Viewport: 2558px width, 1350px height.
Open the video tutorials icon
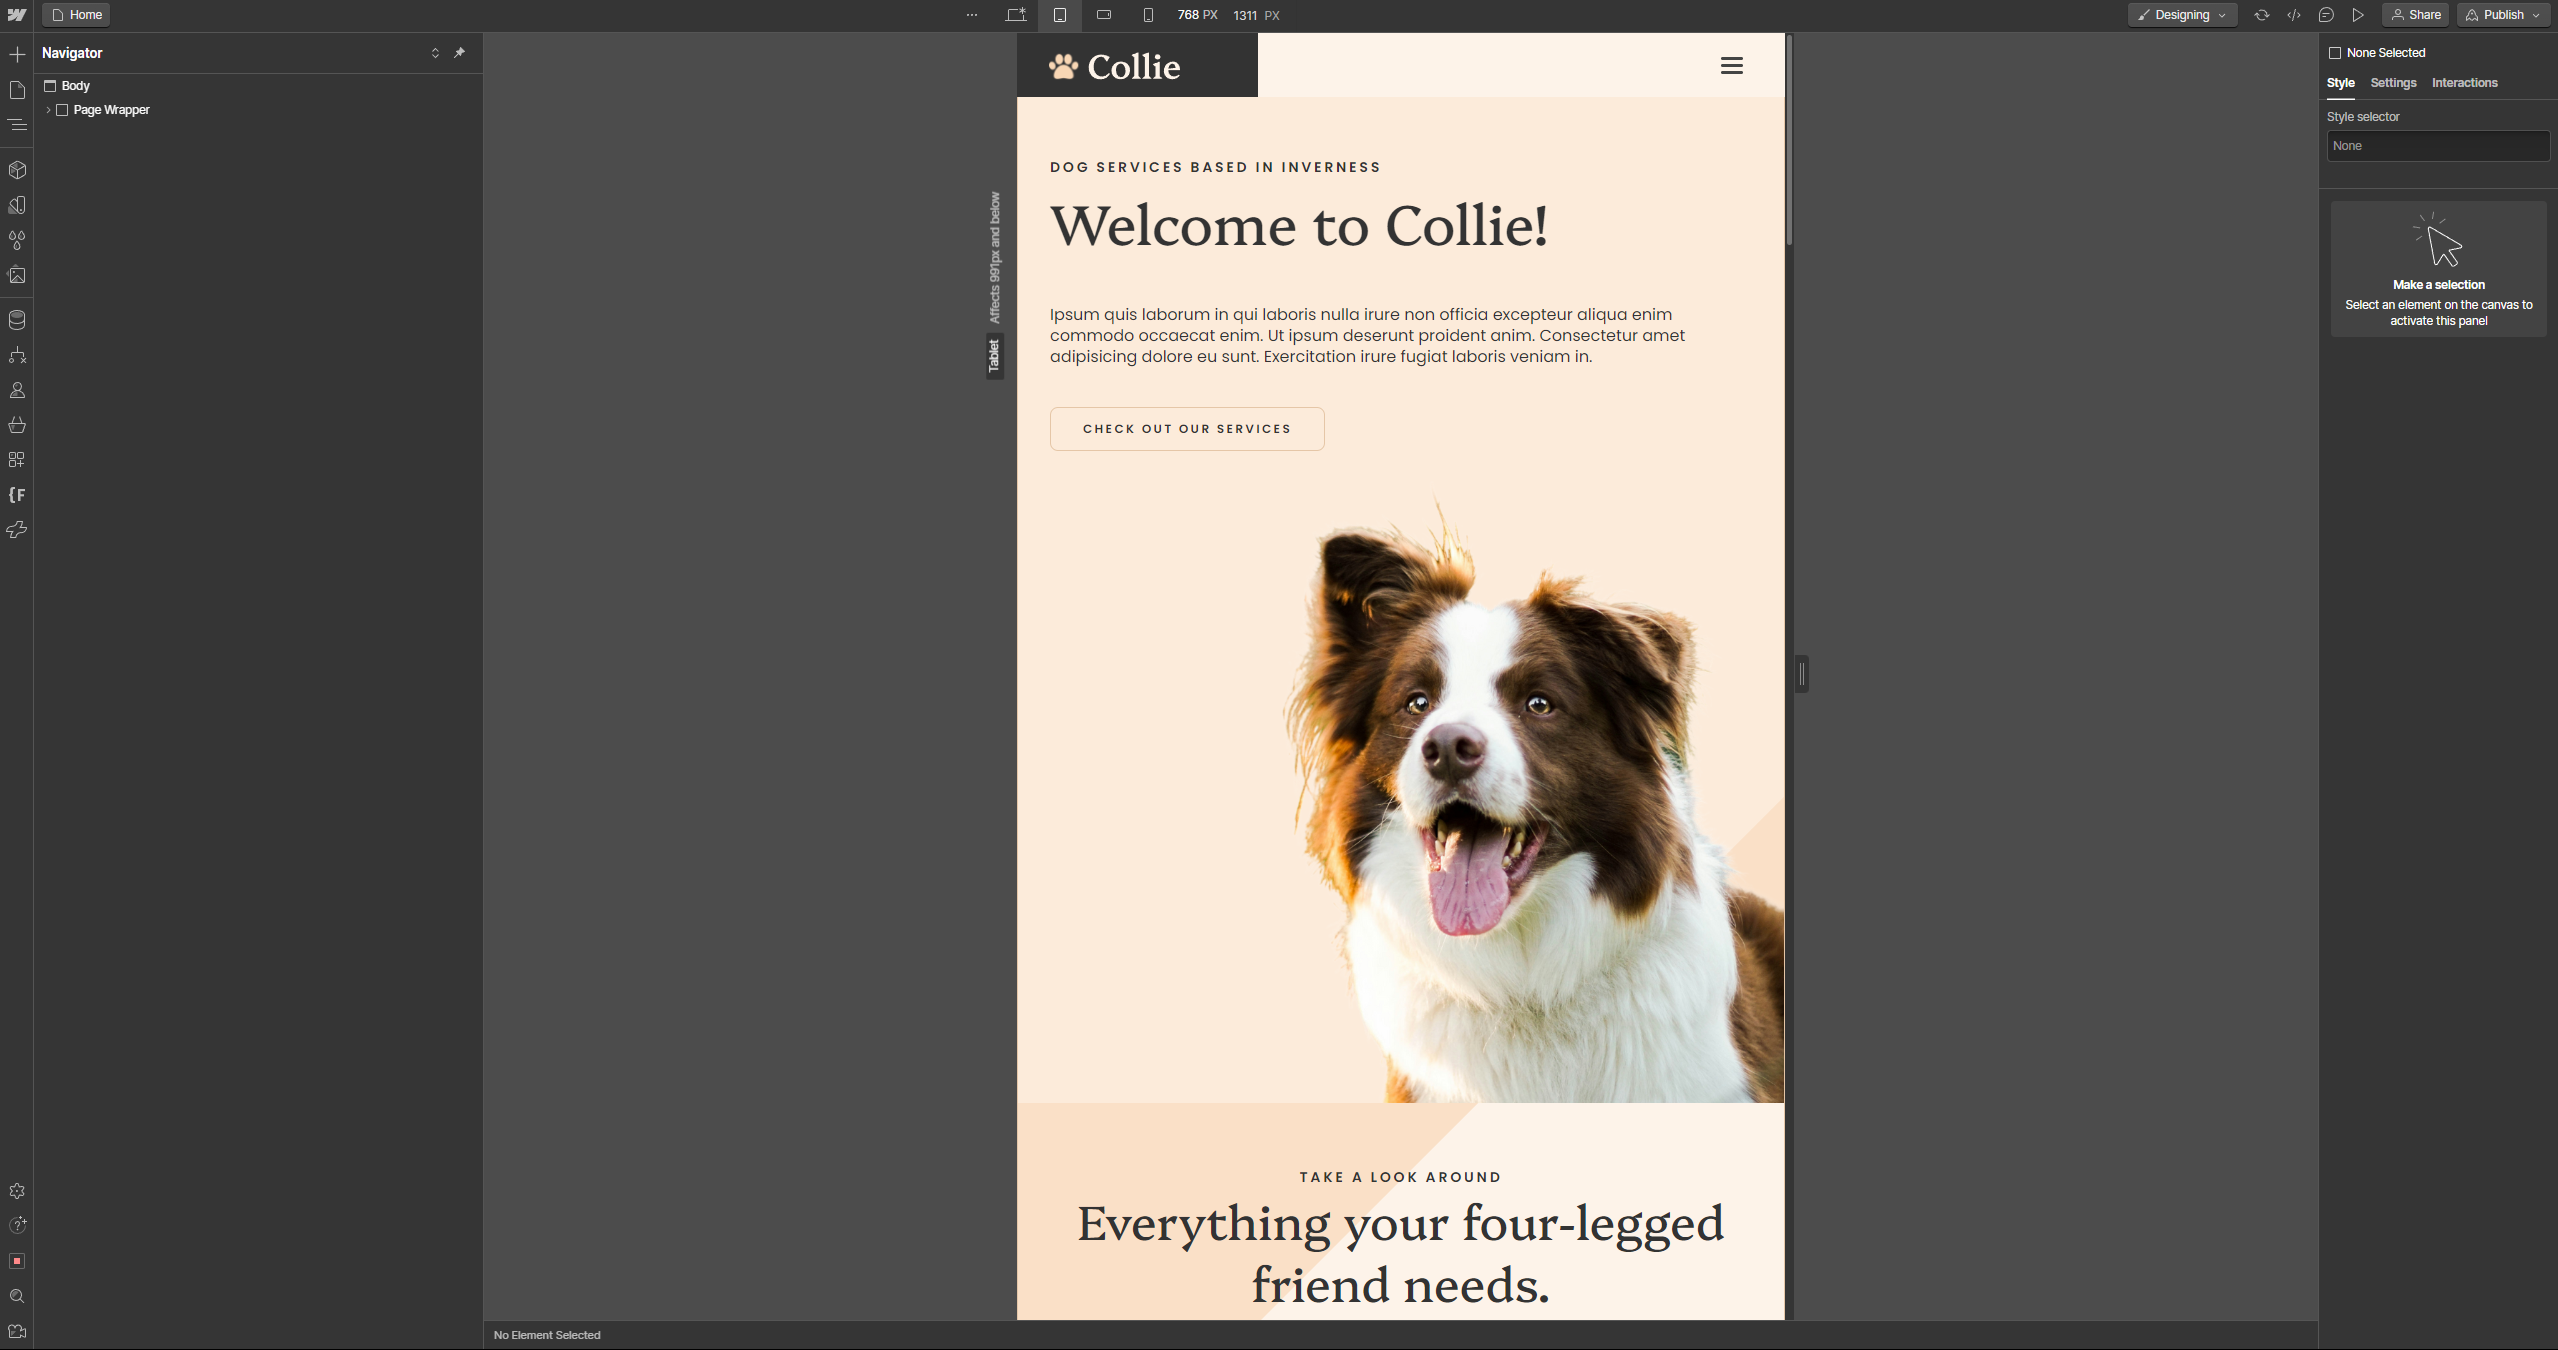17,1331
